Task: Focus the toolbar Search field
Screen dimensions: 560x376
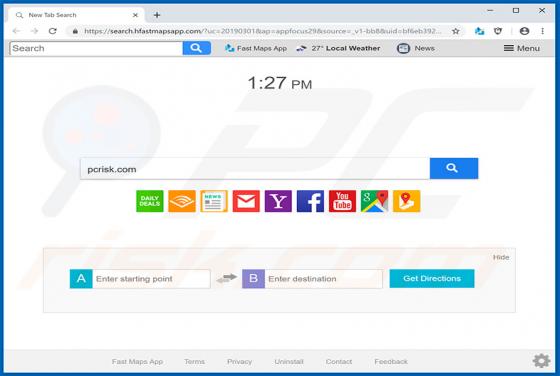Action: coord(96,48)
